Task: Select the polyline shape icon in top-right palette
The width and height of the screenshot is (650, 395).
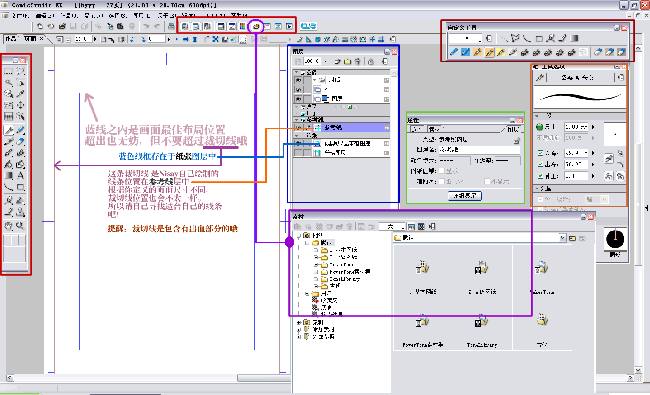Action: [515, 39]
